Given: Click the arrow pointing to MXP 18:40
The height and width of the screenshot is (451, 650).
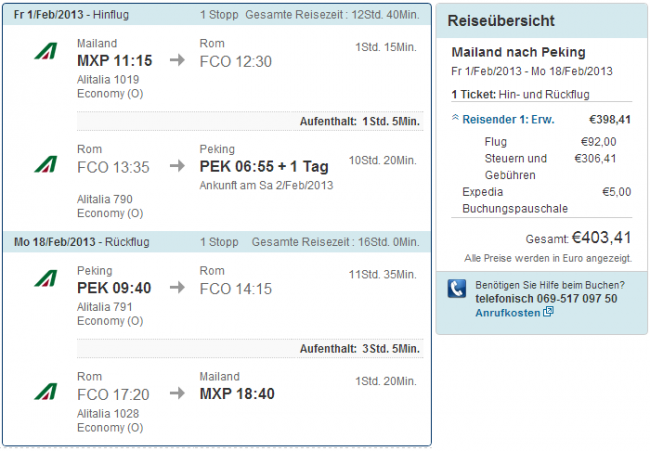Looking at the screenshot, I should coord(177,393).
